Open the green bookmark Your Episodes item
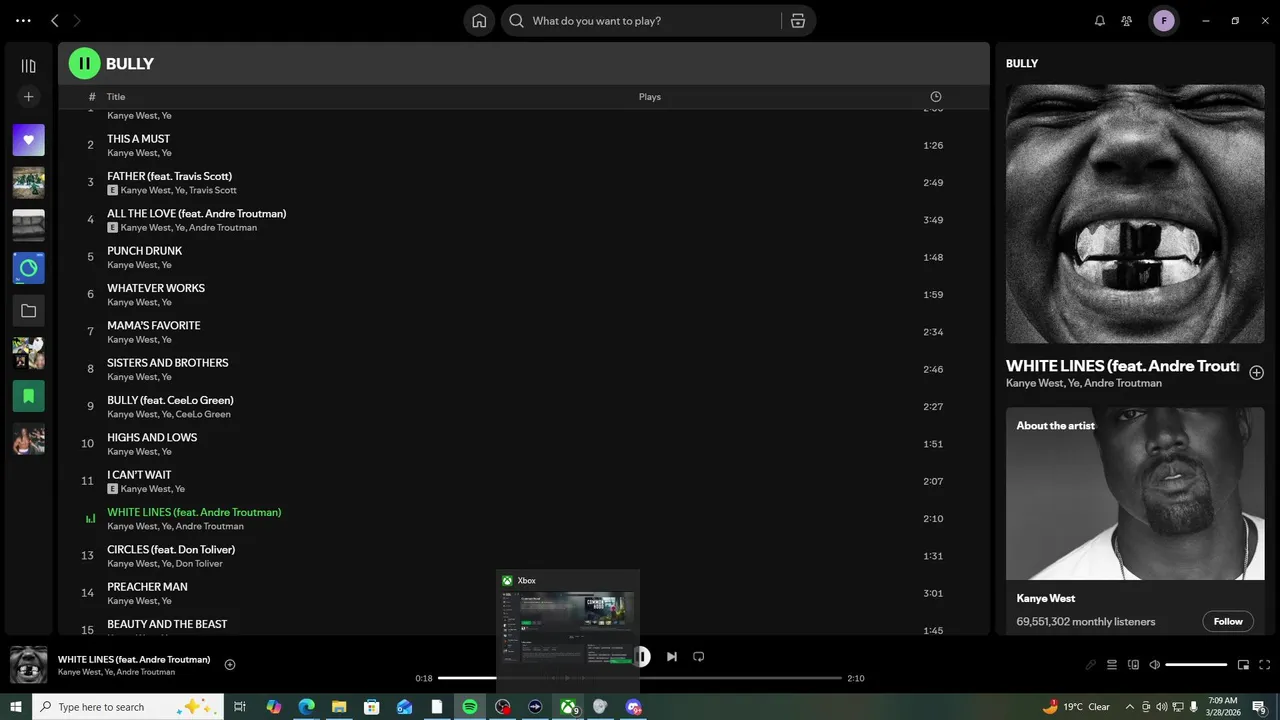The height and width of the screenshot is (720, 1280). (x=28, y=396)
